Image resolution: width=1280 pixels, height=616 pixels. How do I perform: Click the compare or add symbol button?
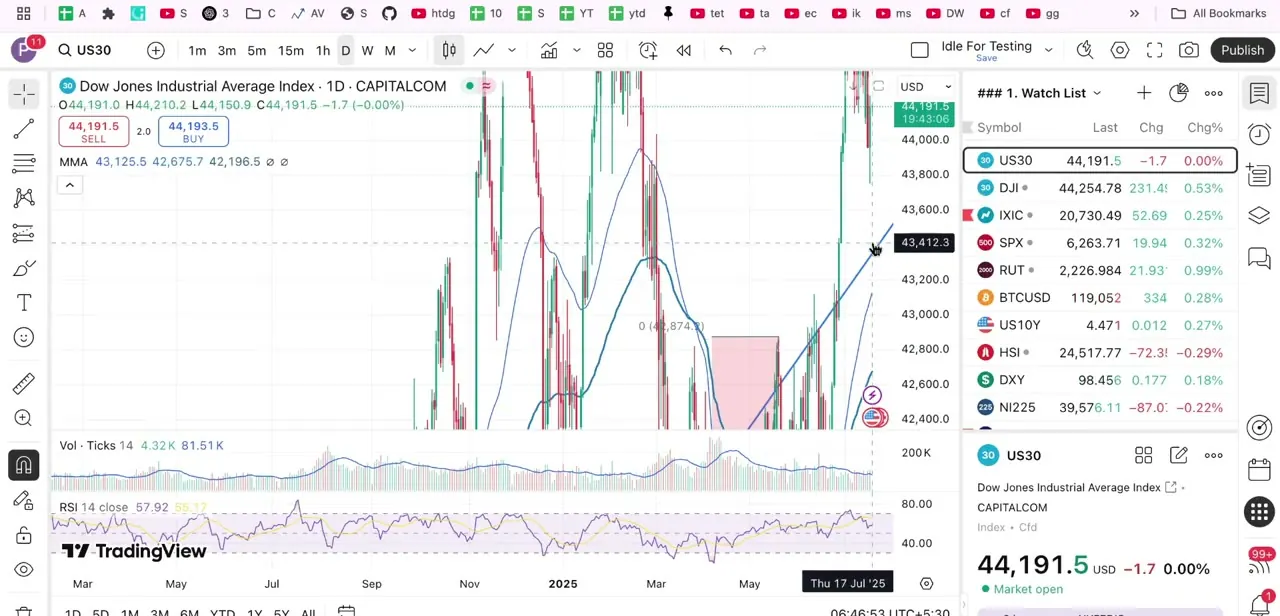click(156, 50)
